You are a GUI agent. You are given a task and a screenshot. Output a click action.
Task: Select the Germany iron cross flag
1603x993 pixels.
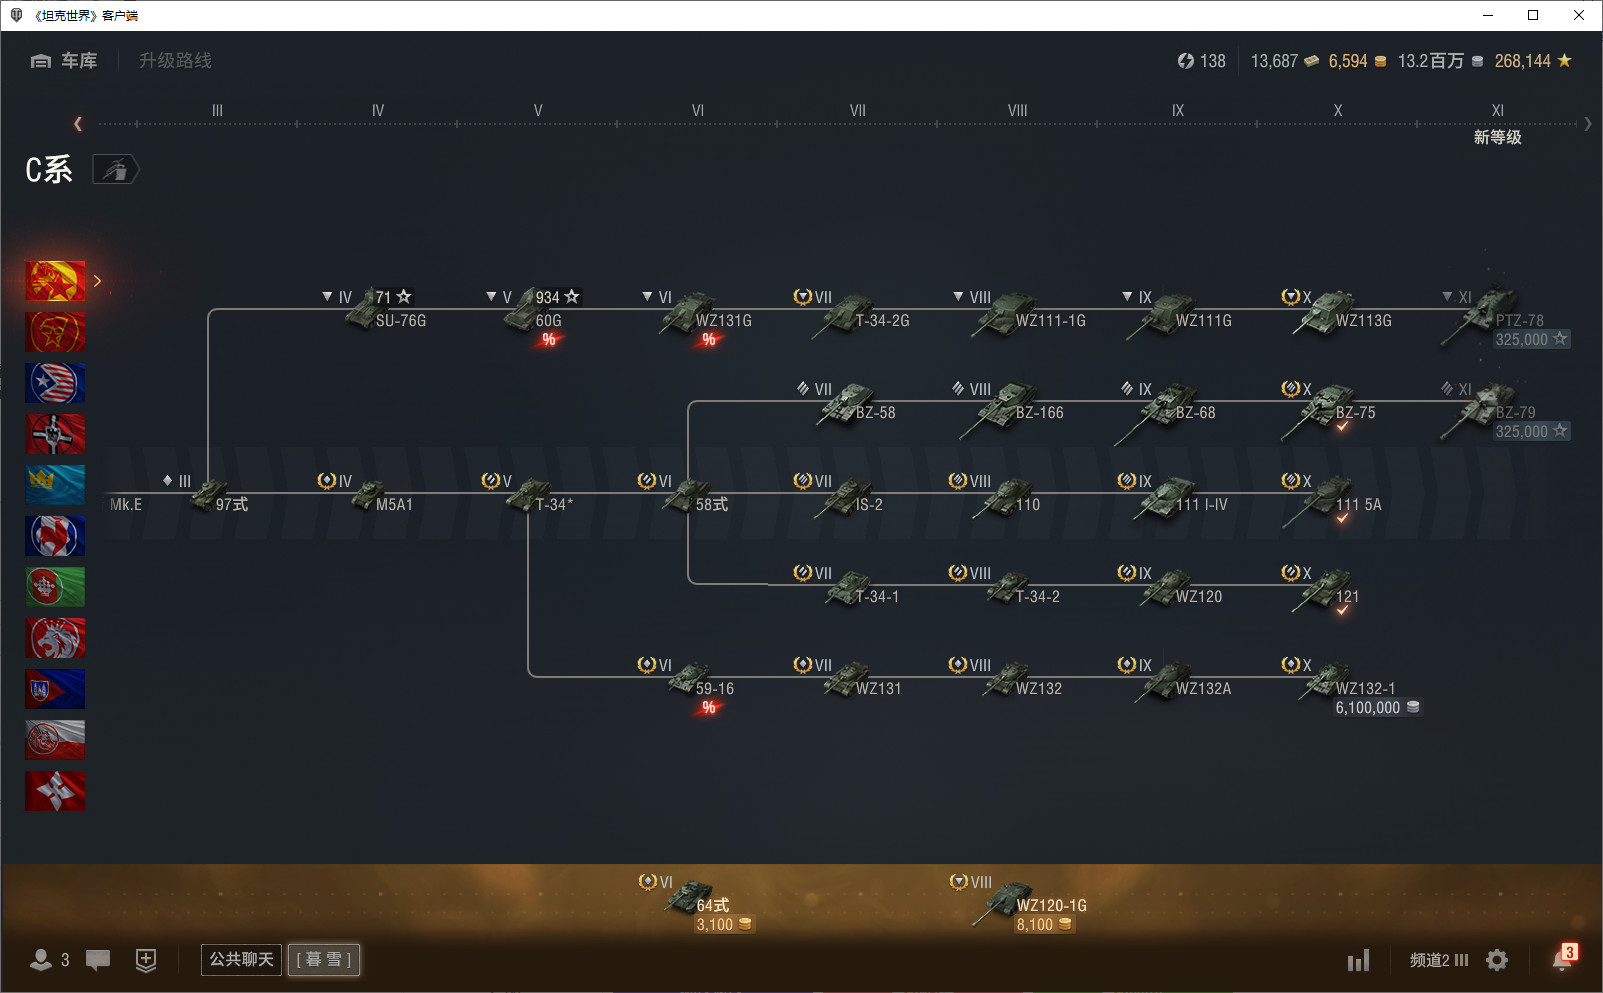tap(55, 434)
